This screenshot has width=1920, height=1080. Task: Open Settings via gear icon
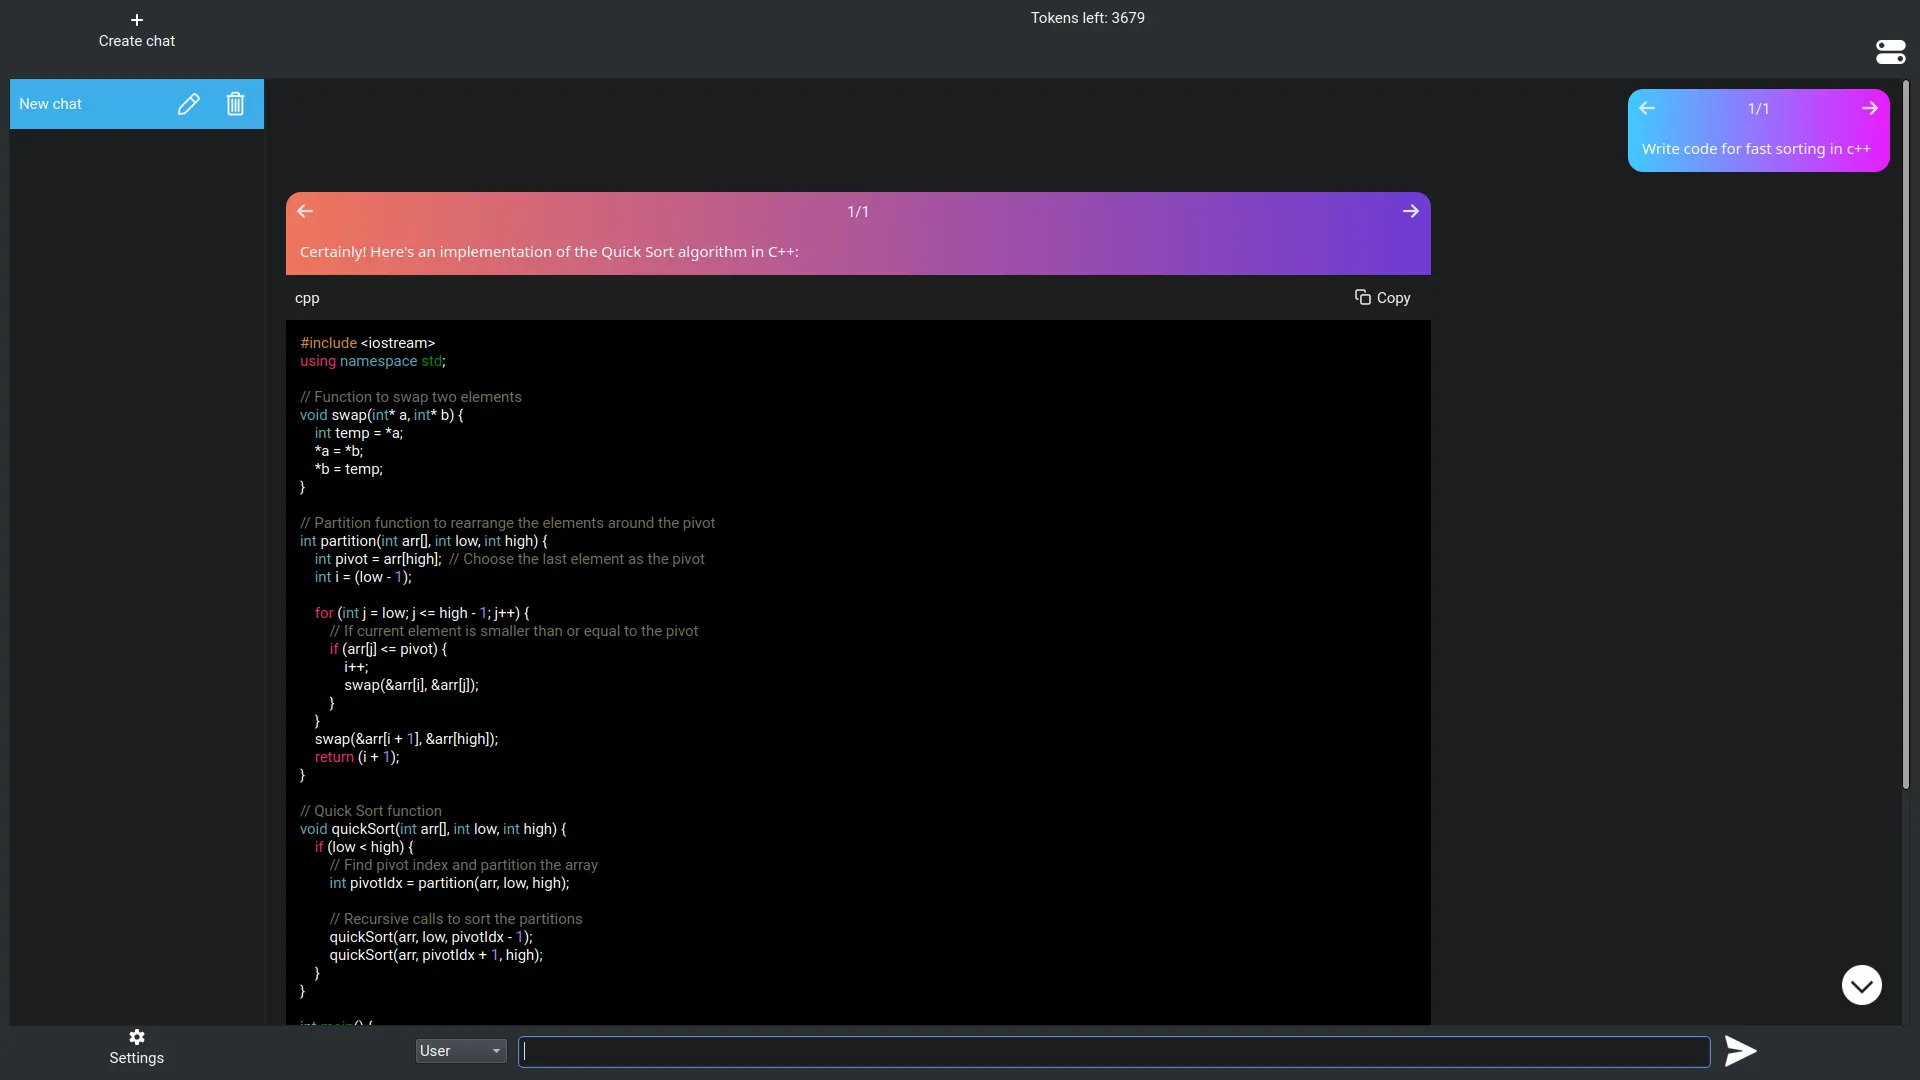[137, 1037]
